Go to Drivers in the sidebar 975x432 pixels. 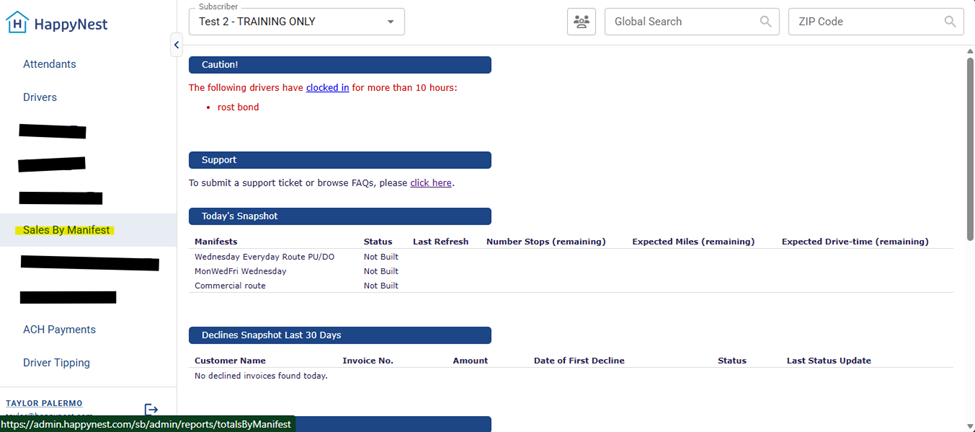tap(40, 97)
